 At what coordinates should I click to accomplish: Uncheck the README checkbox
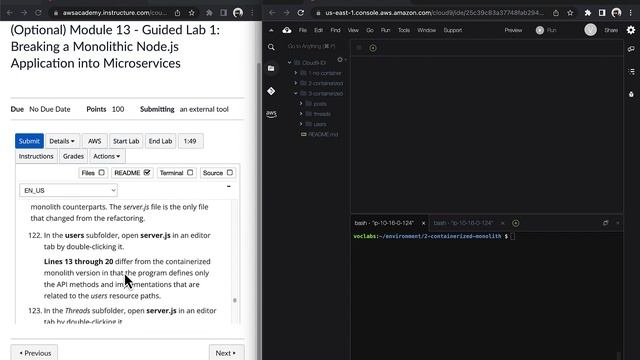(x=147, y=173)
